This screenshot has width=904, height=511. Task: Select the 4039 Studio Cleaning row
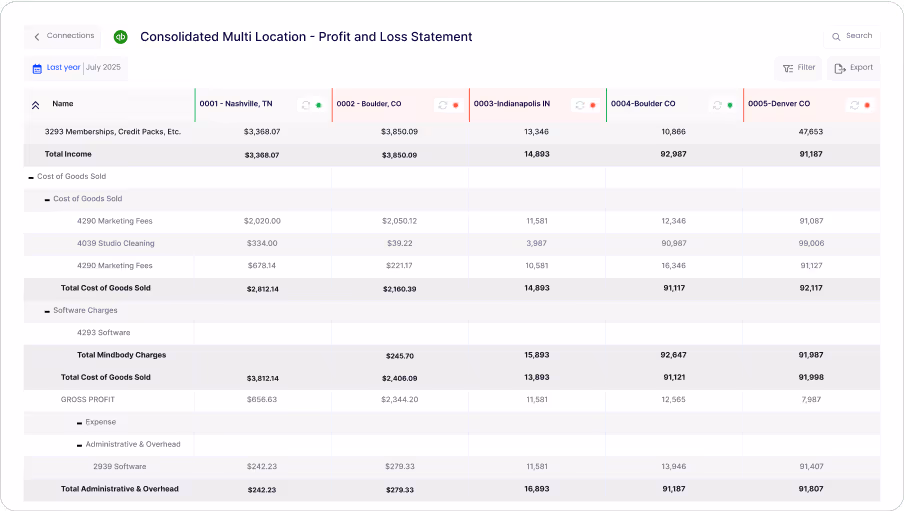pos(116,243)
